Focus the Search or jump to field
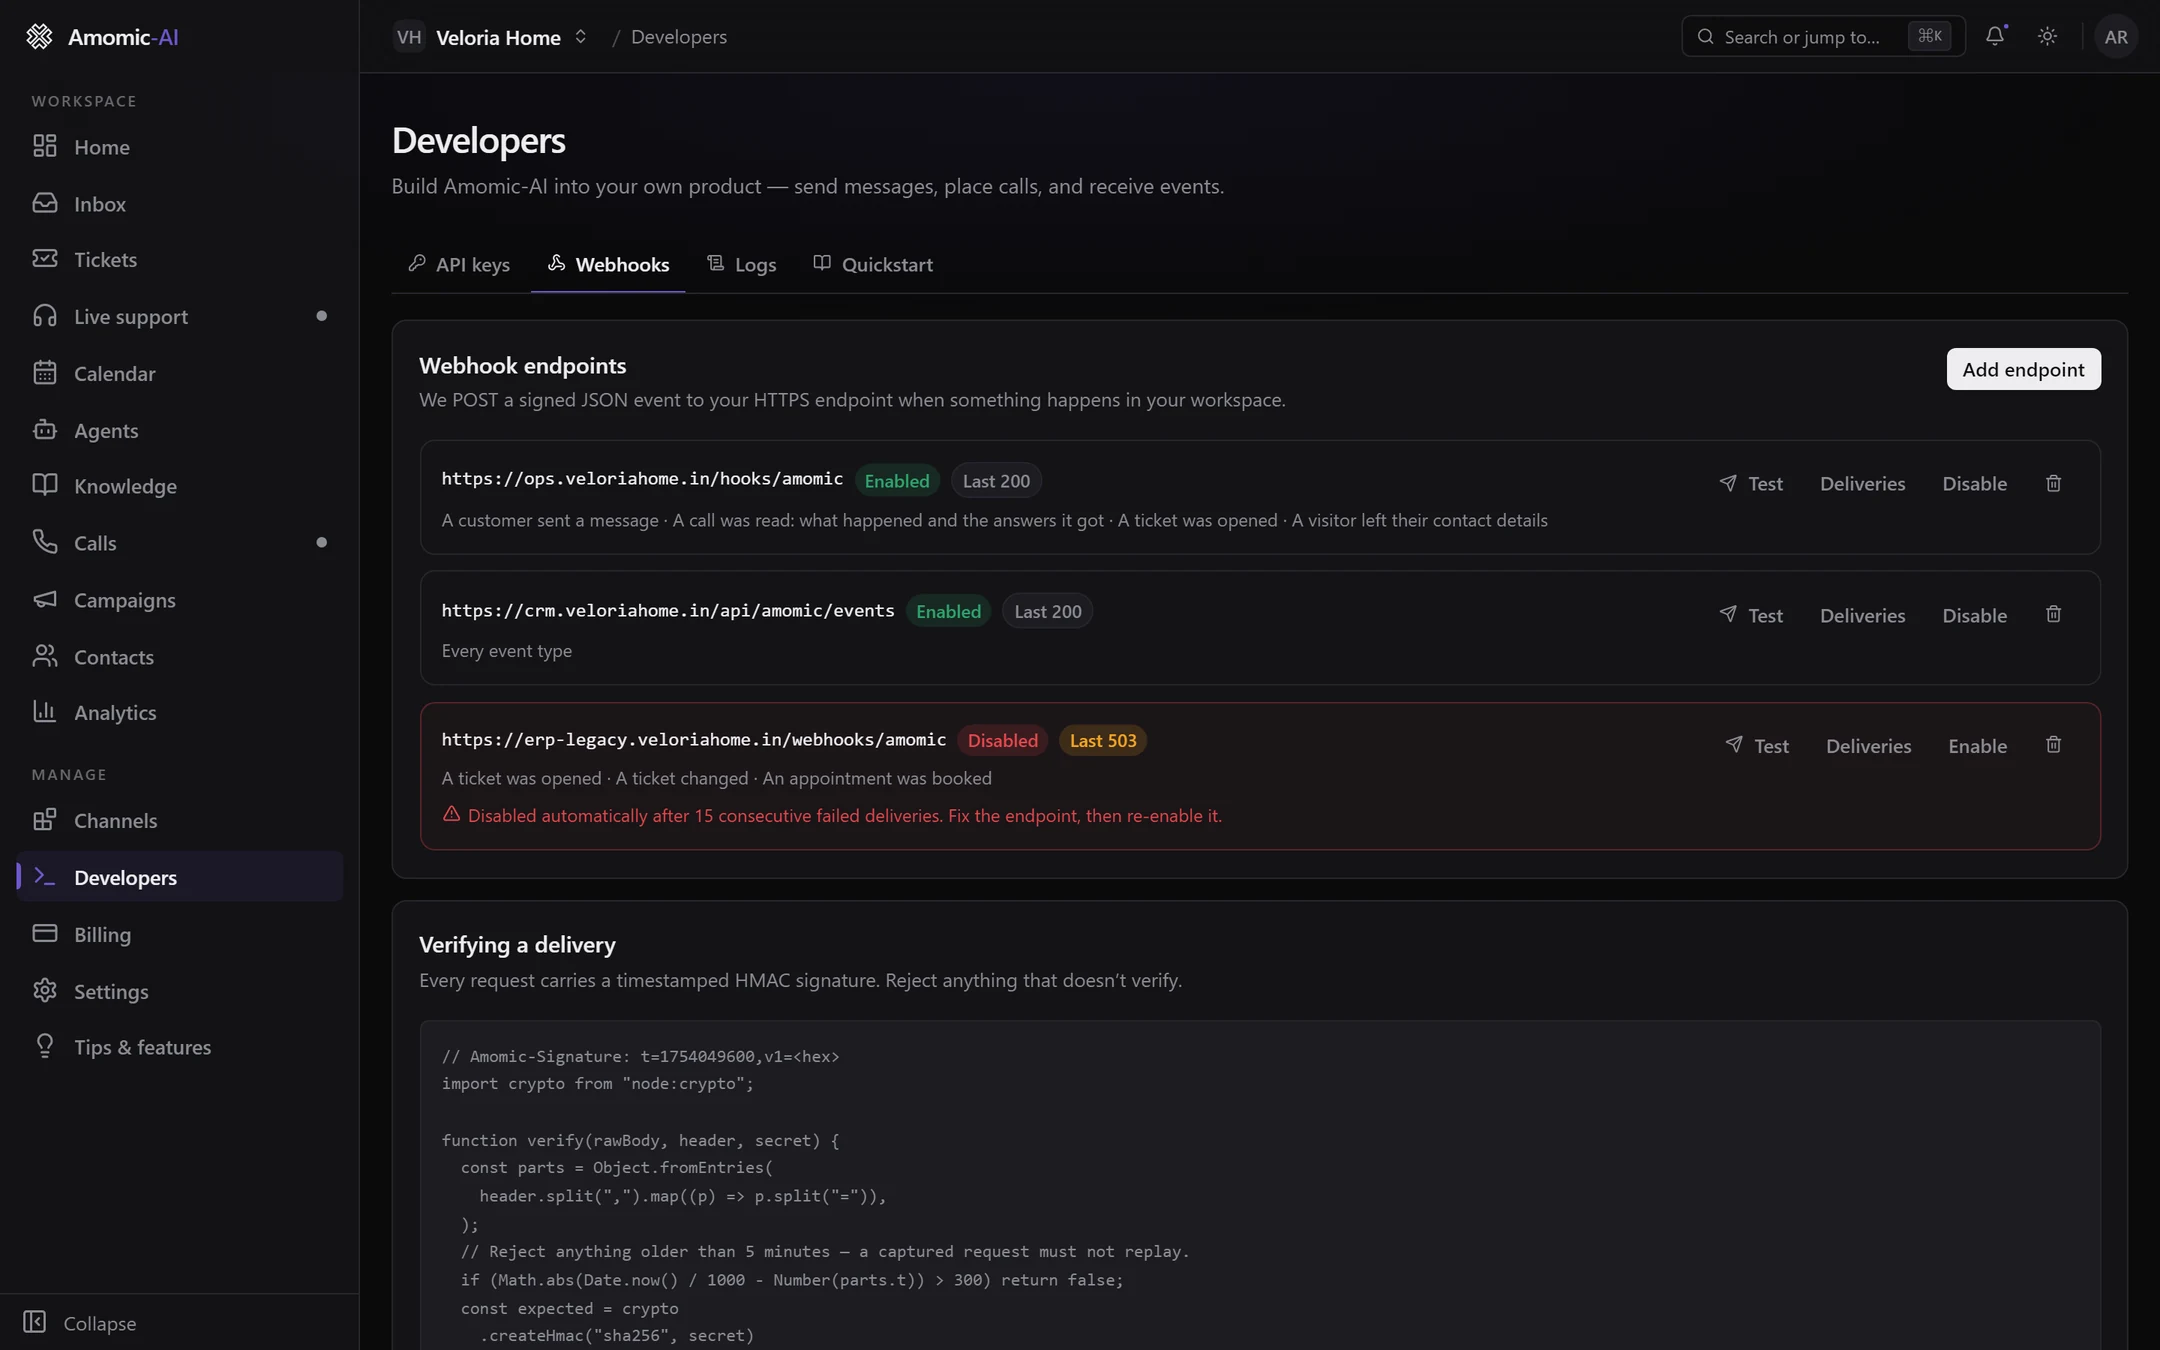 pos(1823,36)
